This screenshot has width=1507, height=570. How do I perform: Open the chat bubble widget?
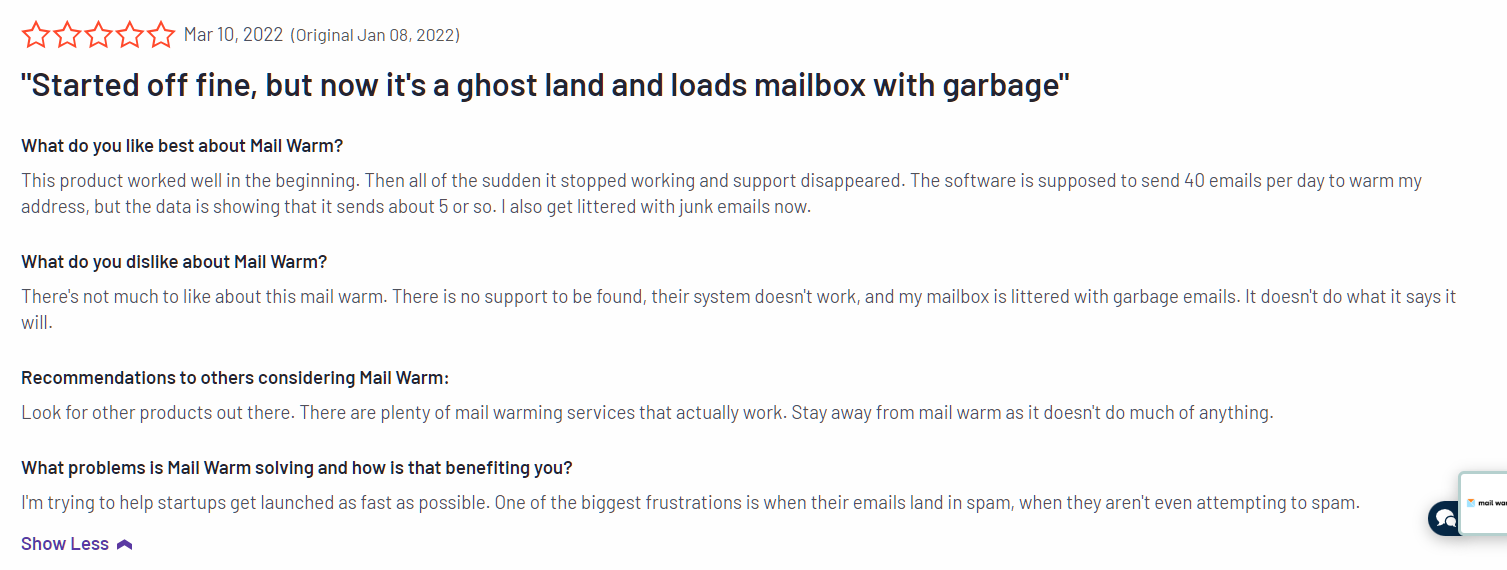pyautogui.click(x=1443, y=518)
